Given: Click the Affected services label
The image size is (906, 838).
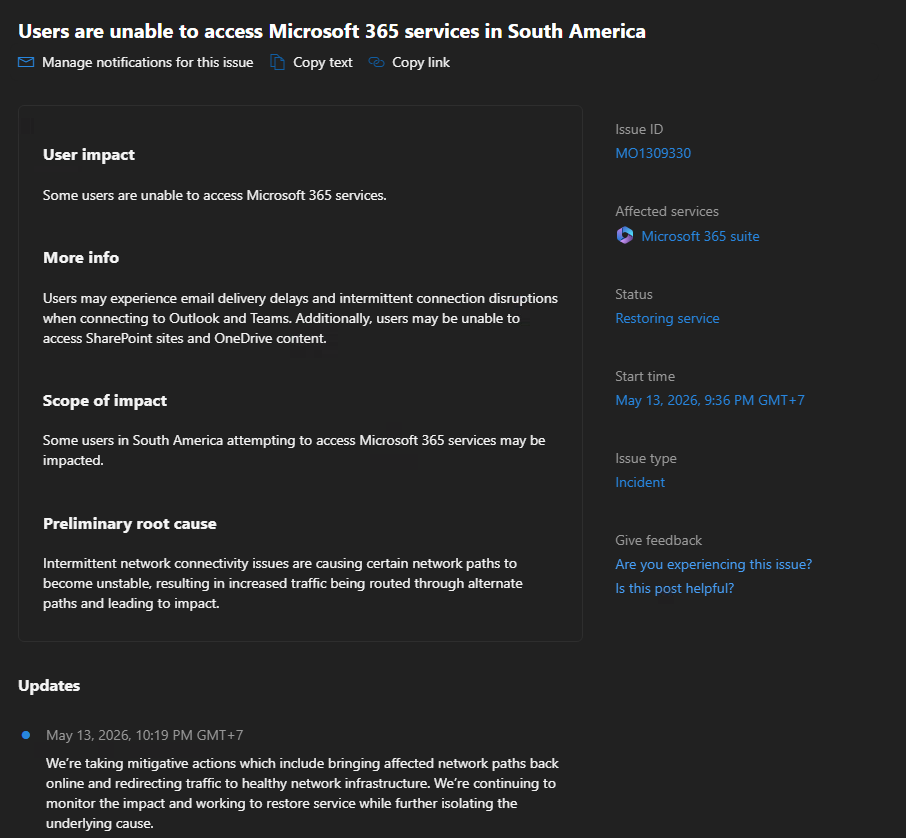Looking at the screenshot, I should tap(667, 212).
